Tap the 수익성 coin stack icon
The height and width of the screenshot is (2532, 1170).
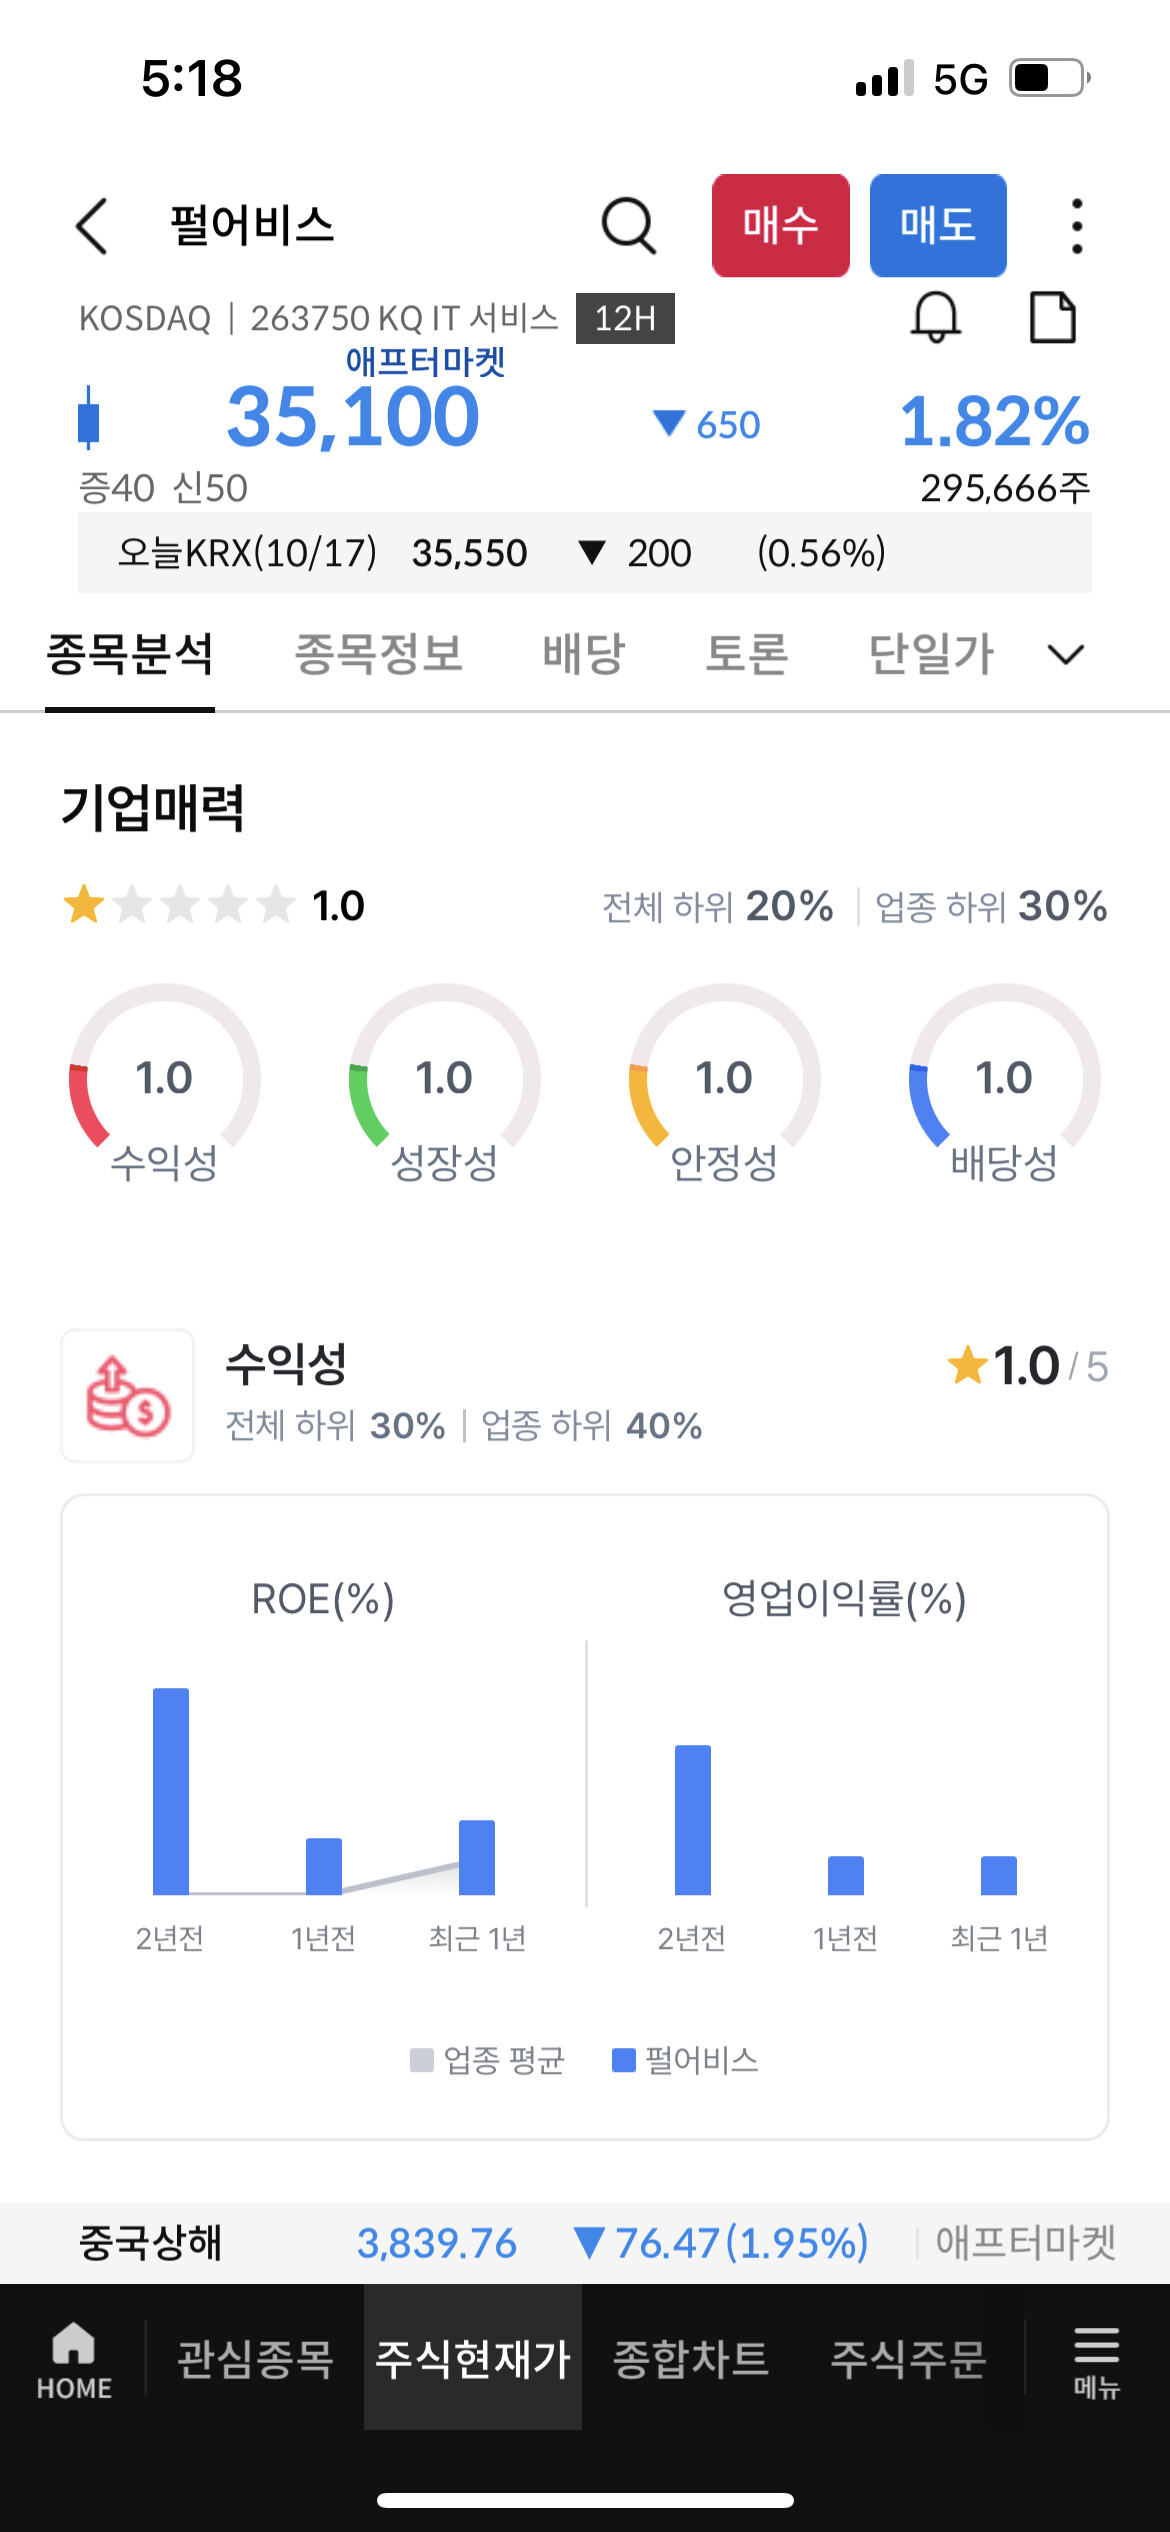[x=128, y=1396]
